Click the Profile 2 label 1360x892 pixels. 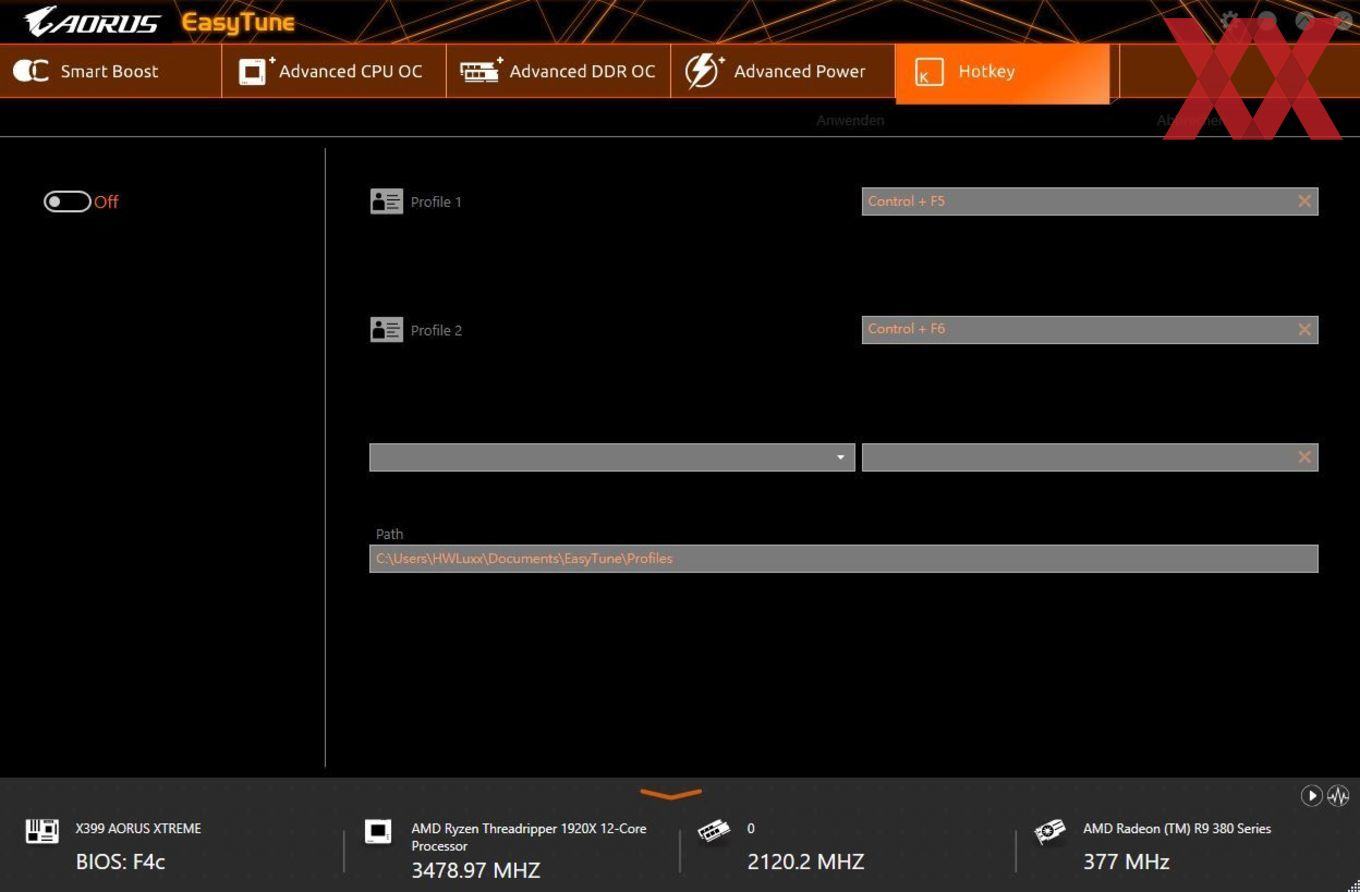tap(436, 330)
